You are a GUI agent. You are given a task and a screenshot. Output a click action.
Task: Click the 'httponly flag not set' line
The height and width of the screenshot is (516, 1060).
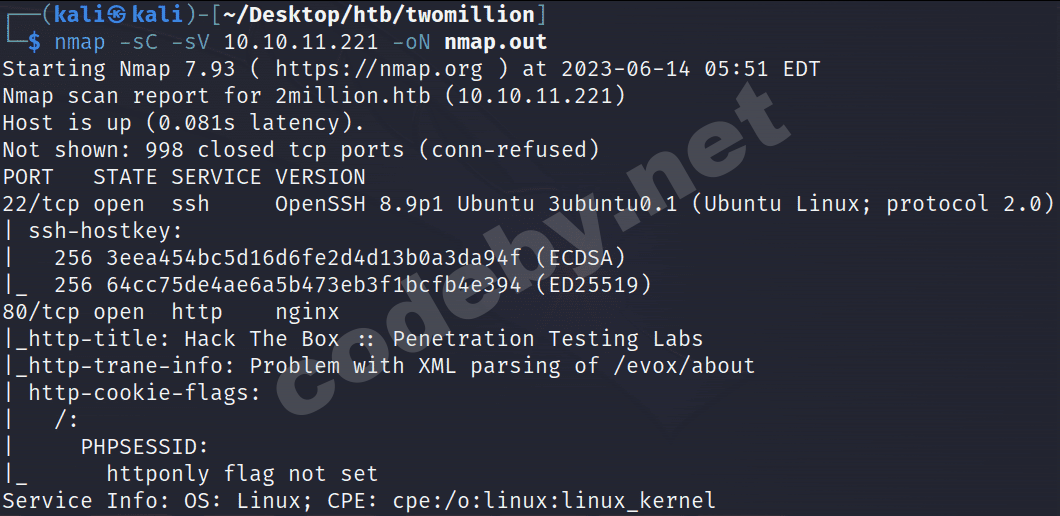[x=242, y=473]
